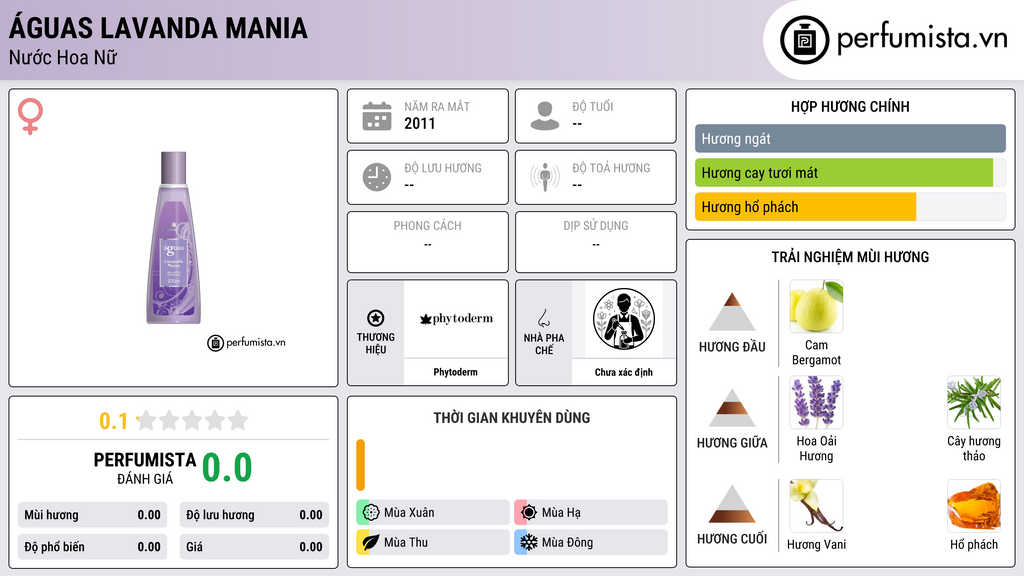Select the Mùa Hạ season button

[x=591, y=512]
